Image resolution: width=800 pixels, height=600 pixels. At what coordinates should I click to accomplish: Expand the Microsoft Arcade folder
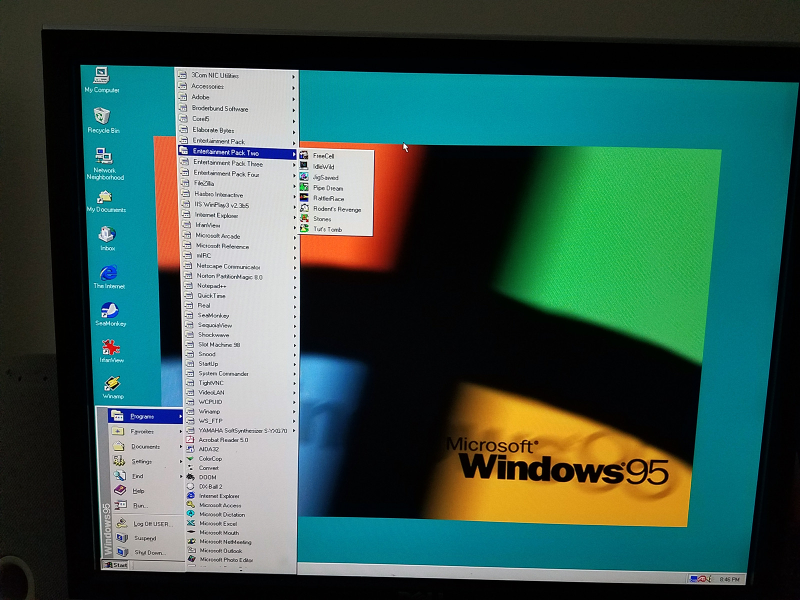(239, 236)
